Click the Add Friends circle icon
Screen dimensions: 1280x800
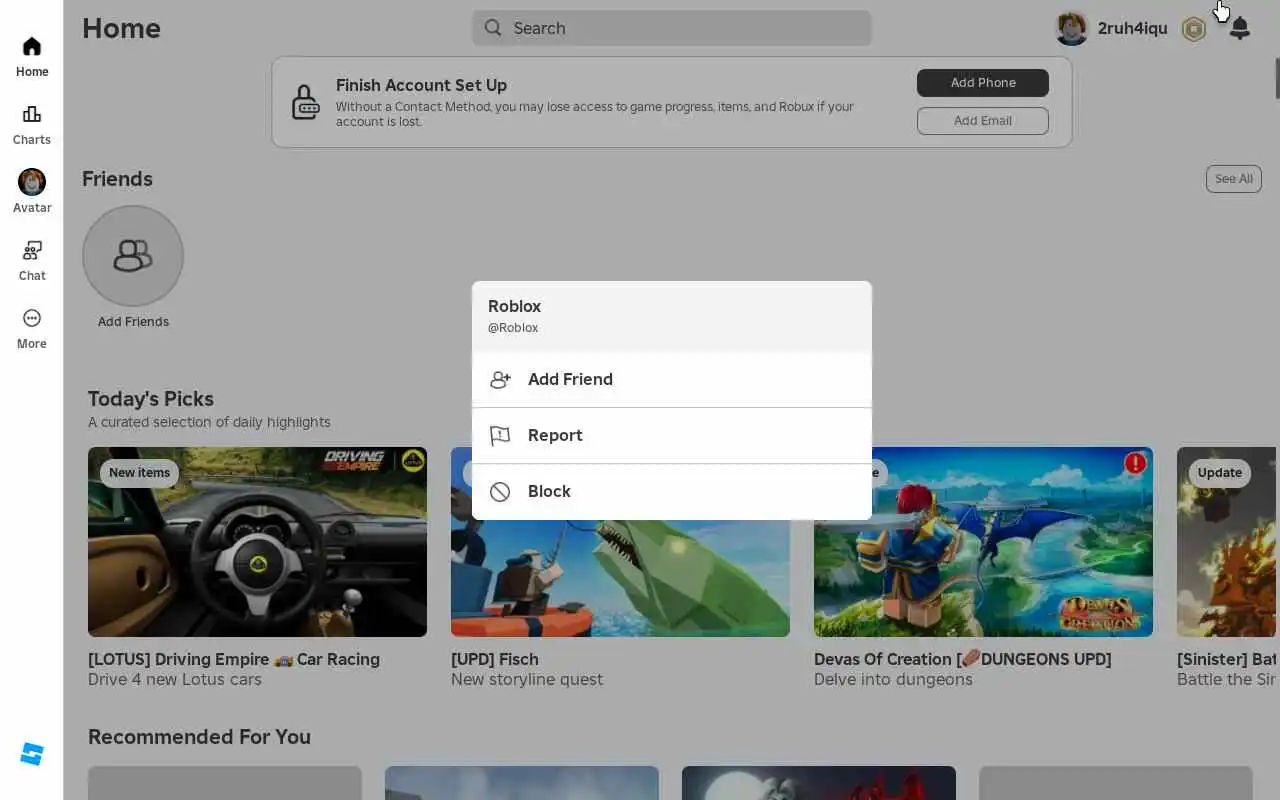[133, 256]
